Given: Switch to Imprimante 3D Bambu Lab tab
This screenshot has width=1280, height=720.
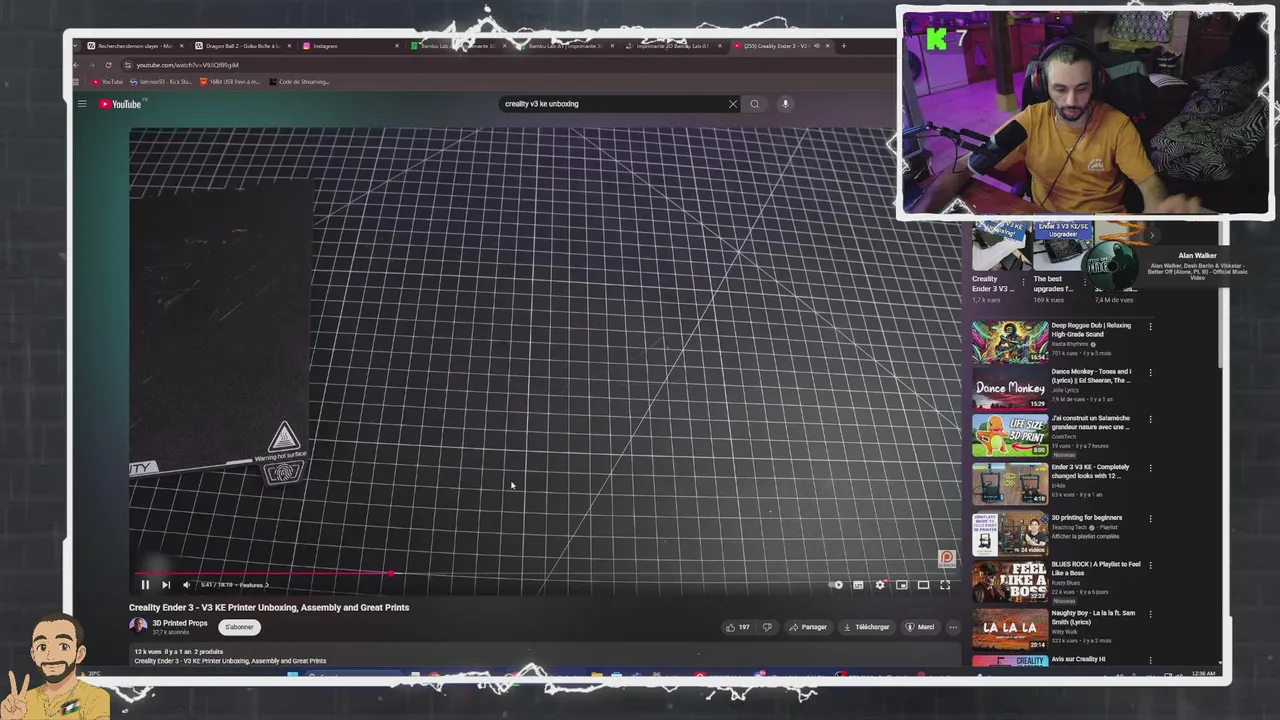Looking at the screenshot, I should tap(673, 46).
